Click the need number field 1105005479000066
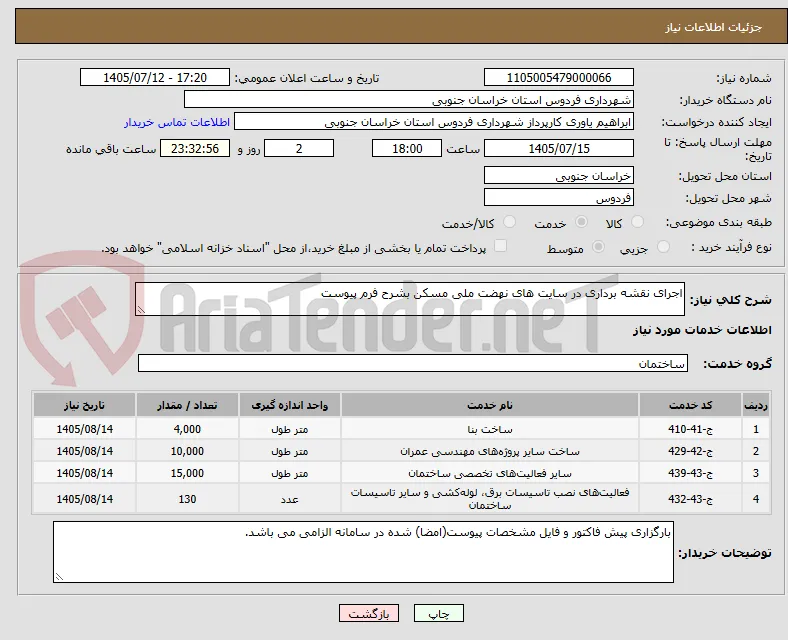Image resolution: width=788 pixels, height=640 pixels. point(558,78)
